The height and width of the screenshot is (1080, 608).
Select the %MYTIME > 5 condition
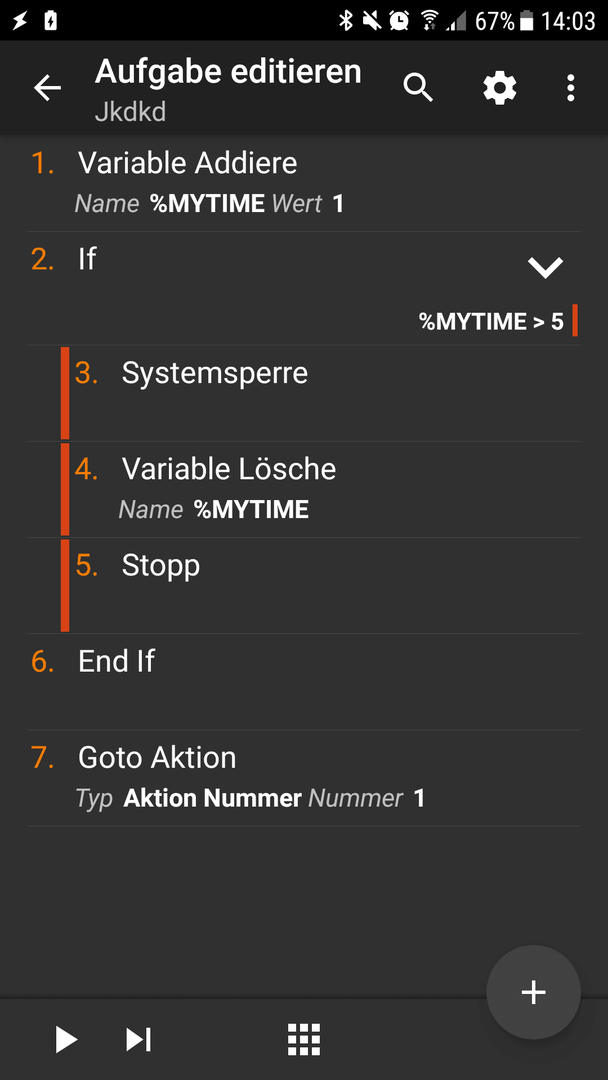[x=491, y=321]
